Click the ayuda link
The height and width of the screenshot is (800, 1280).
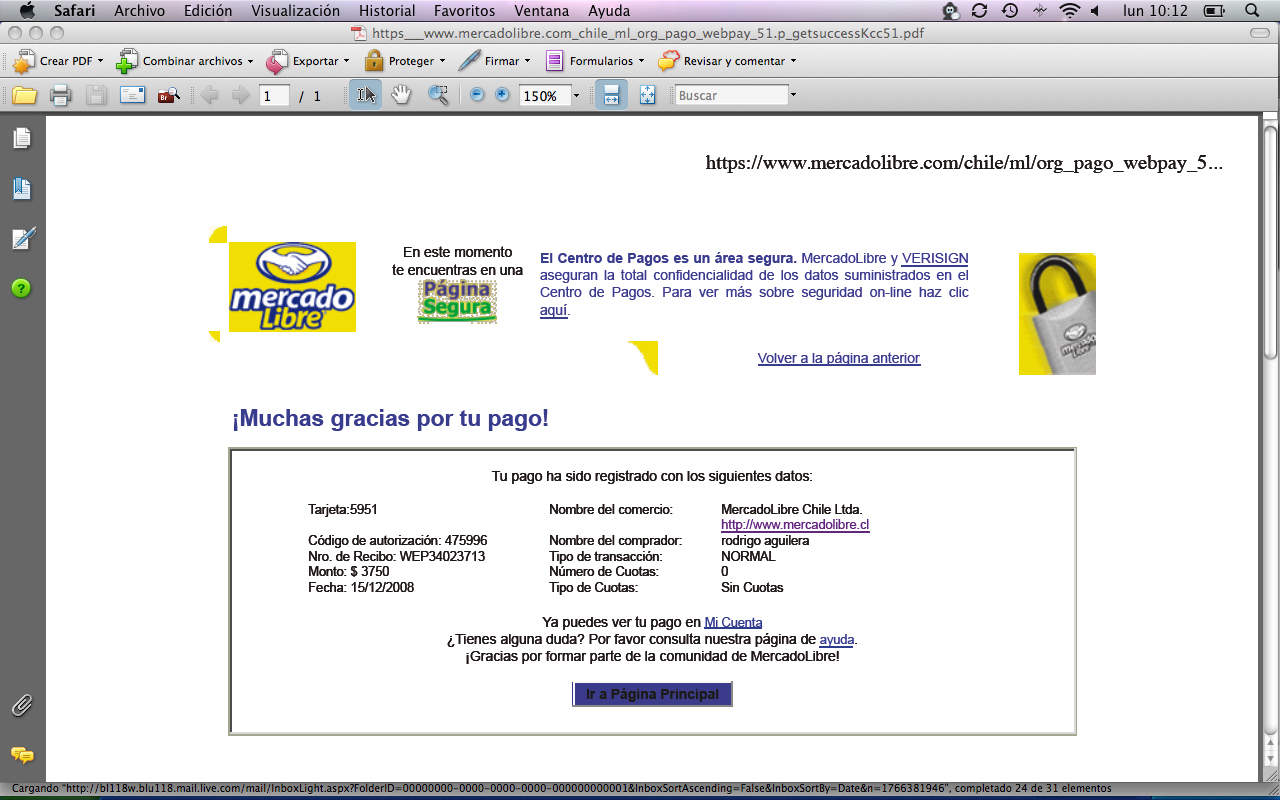click(x=836, y=639)
